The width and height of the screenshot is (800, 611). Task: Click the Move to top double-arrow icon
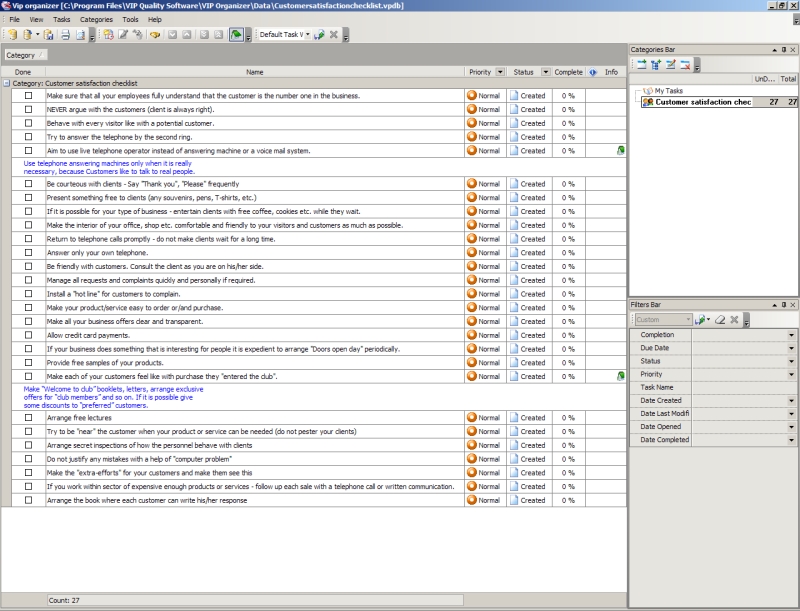218,35
